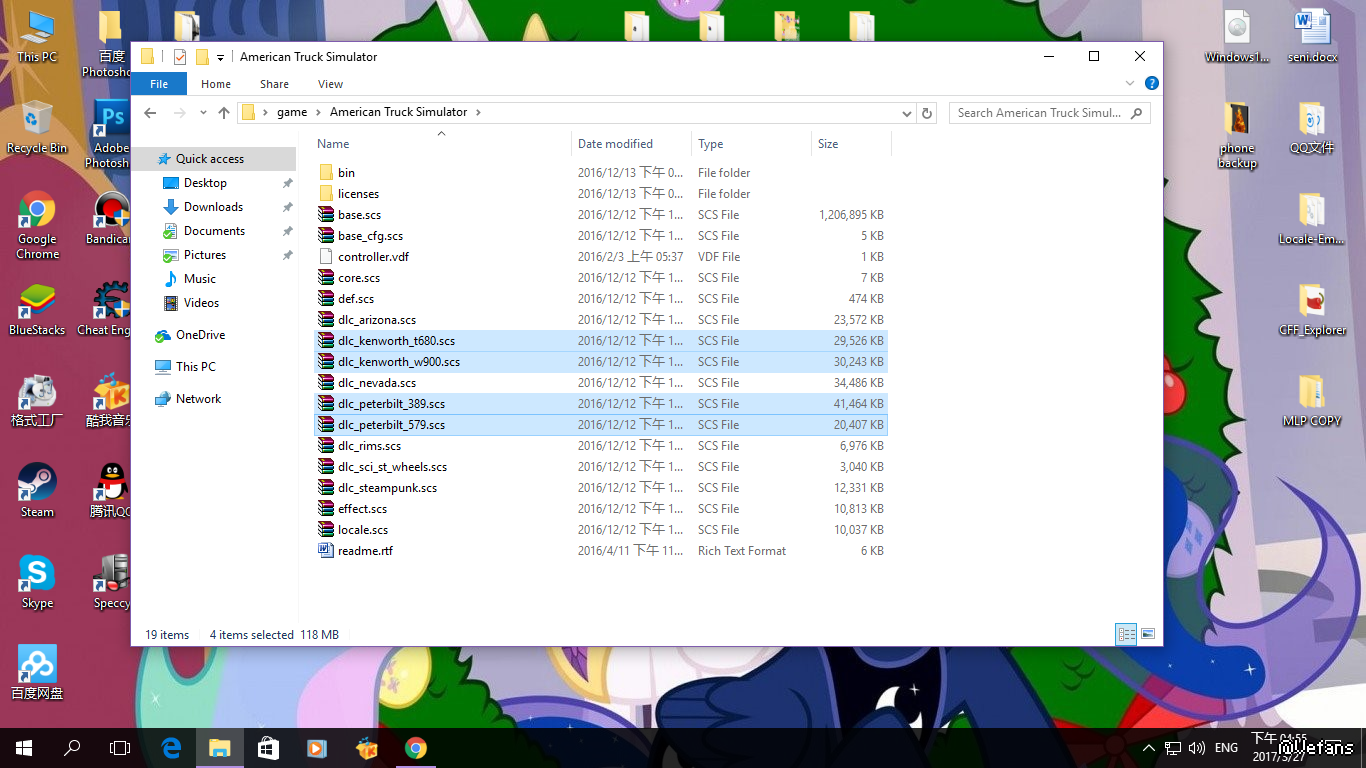Click the Properties icon in Explorer's title bar
1366x768 pixels.
(180, 57)
